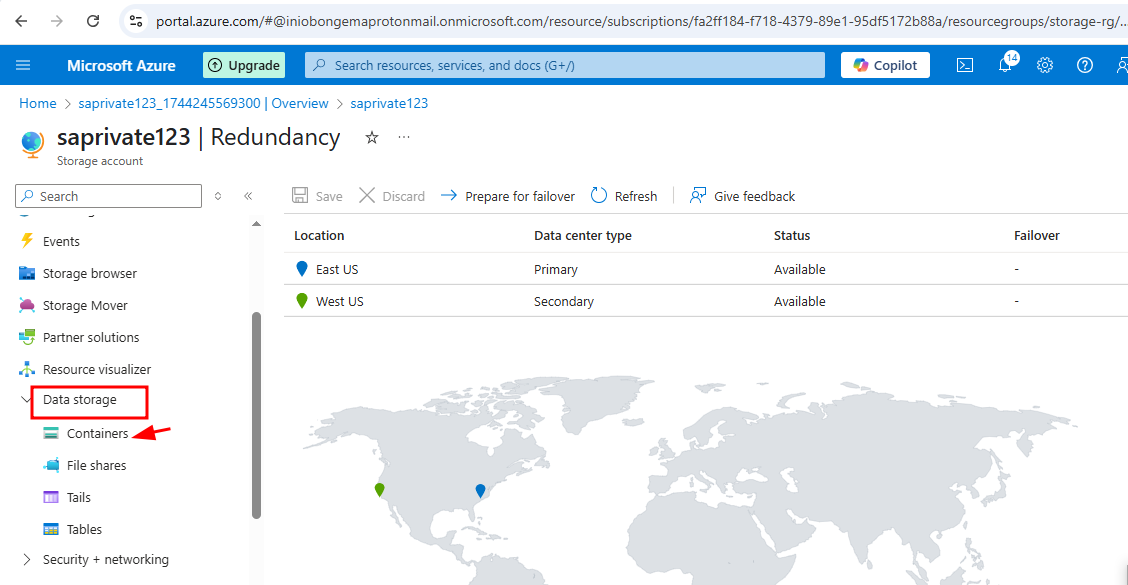Click the sidebar menu Search box
The height and width of the screenshot is (585, 1128).
(109, 196)
